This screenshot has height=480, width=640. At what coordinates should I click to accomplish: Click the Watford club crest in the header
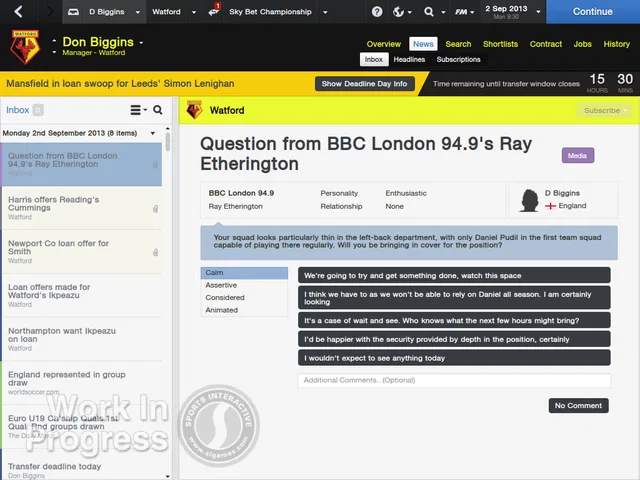[x=25, y=47]
